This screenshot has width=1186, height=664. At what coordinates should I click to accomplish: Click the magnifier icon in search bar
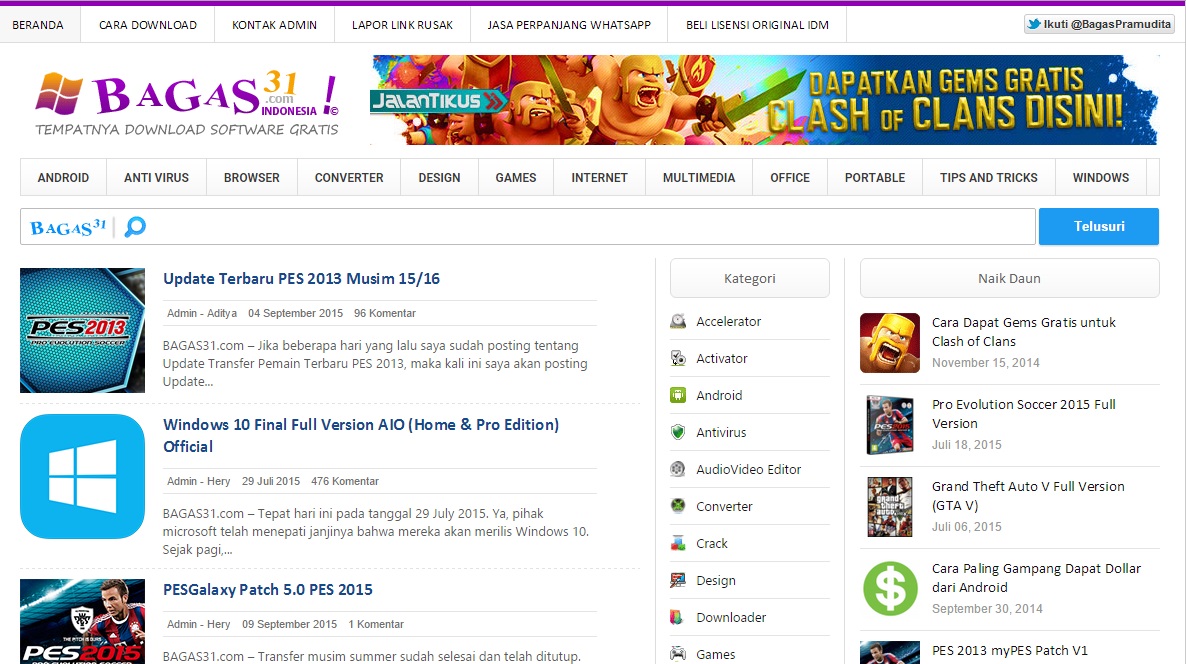point(135,226)
